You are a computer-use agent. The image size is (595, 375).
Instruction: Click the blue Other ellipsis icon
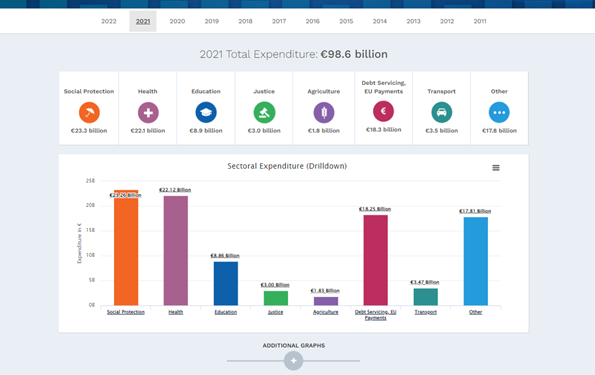(499, 112)
